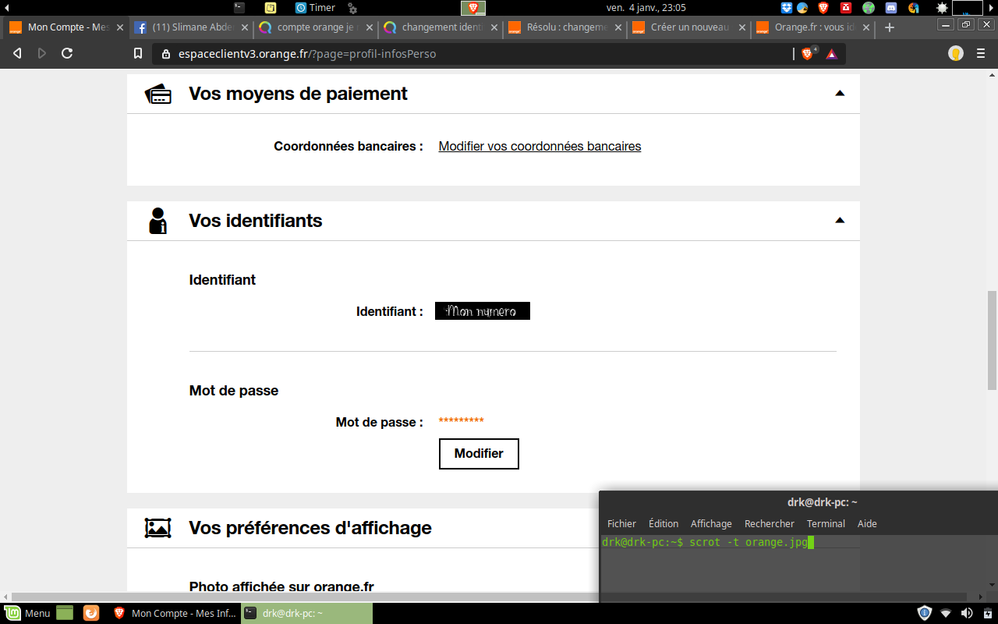This screenshot has width=998, height=624.
Task: Open the Linux Mint Menu button
Action: 27,613
